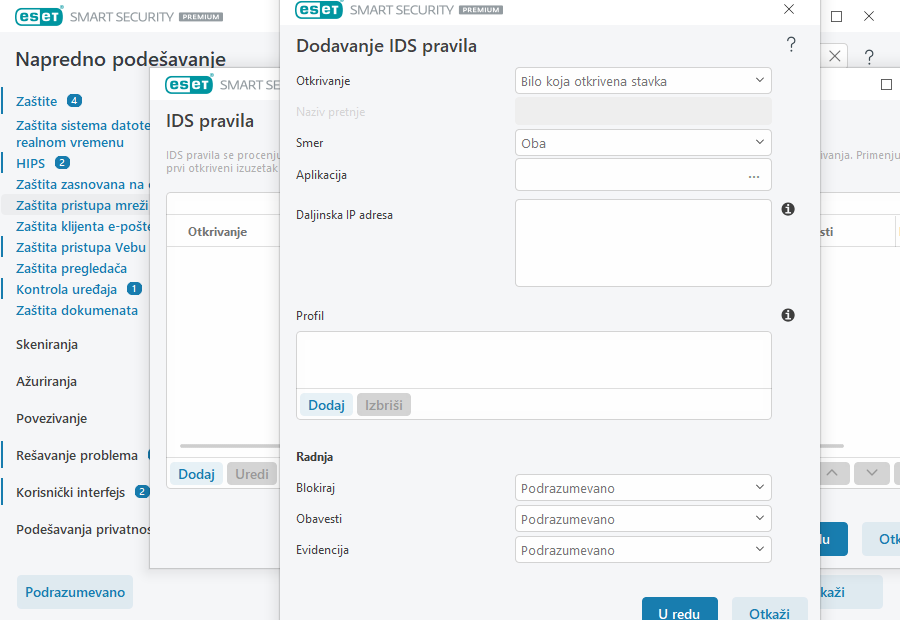Image resolution: width=900 pixels, height=620 pixels.
Task: Click the move down arrow button in the IDS rules list
Action: click(x=872, y=472)
